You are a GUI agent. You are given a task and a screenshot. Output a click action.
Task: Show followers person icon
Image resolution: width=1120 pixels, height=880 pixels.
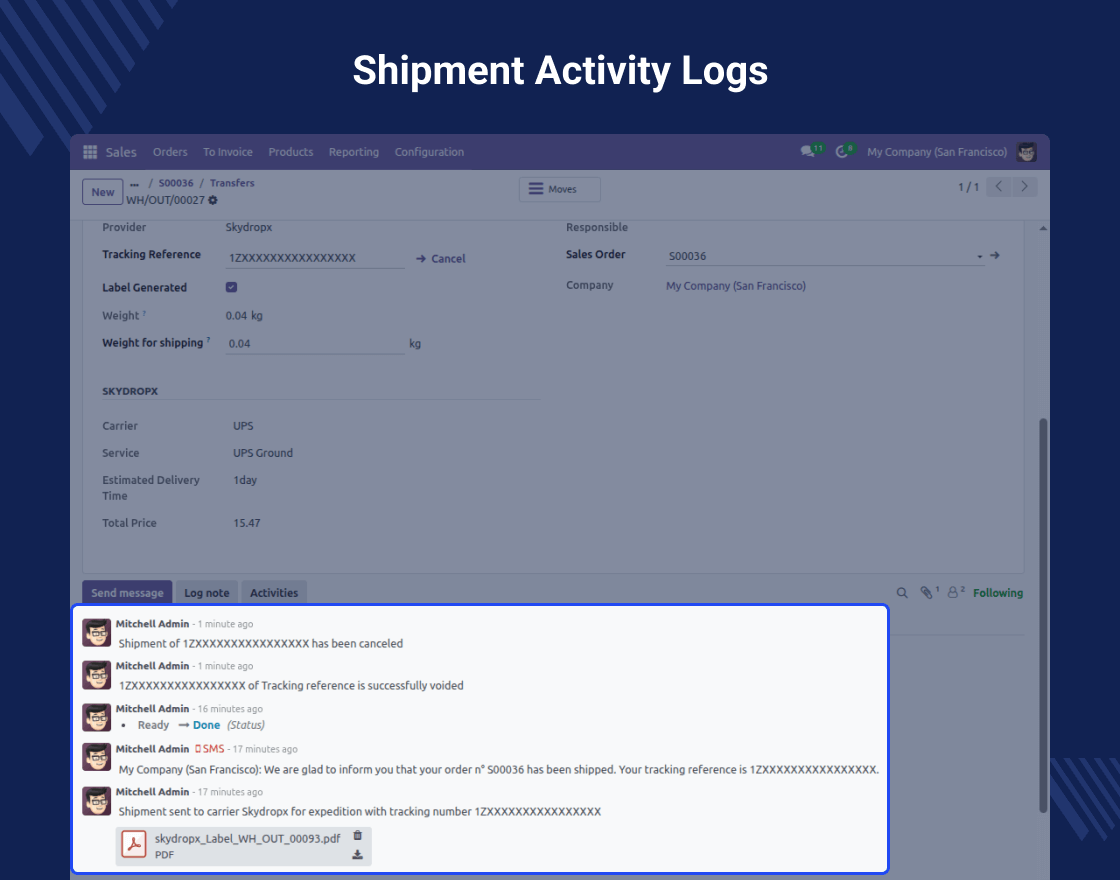[955, 592]
